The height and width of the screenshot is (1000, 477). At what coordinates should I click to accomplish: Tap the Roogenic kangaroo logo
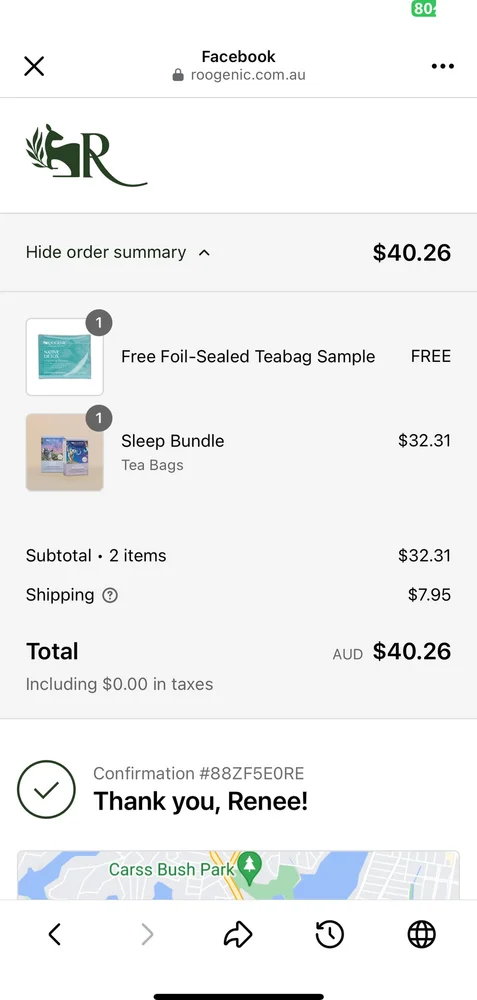point(86,155)
